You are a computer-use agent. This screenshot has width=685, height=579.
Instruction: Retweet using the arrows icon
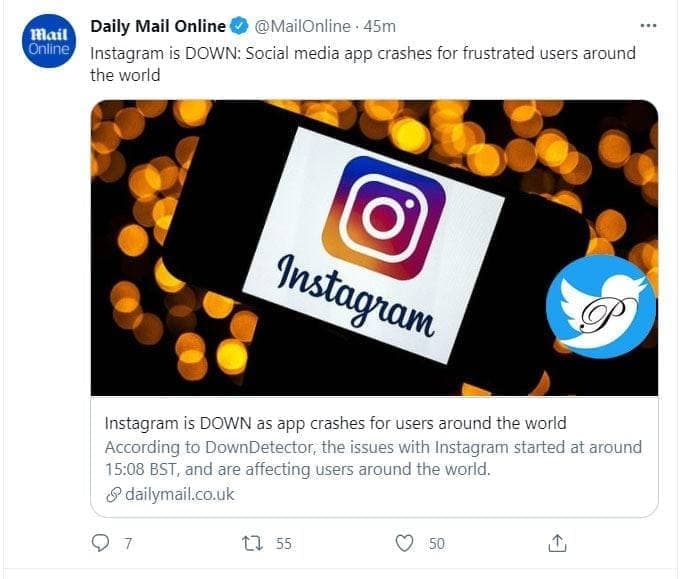point(253,543)
